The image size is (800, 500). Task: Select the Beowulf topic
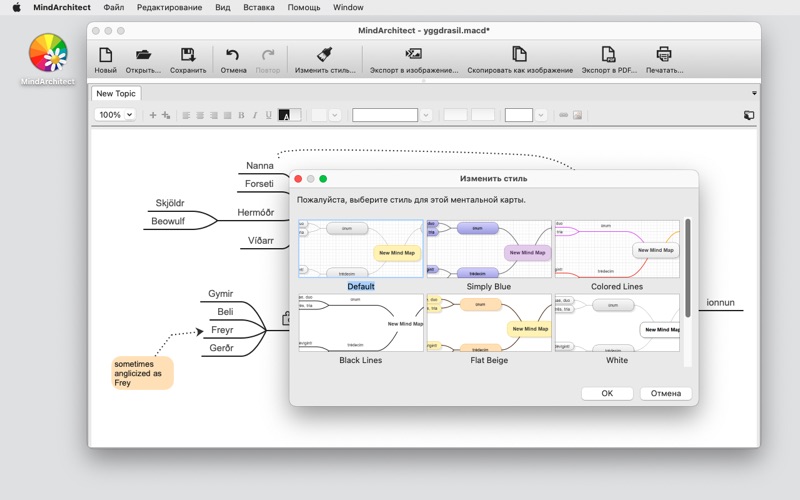(x=168, y=221)
